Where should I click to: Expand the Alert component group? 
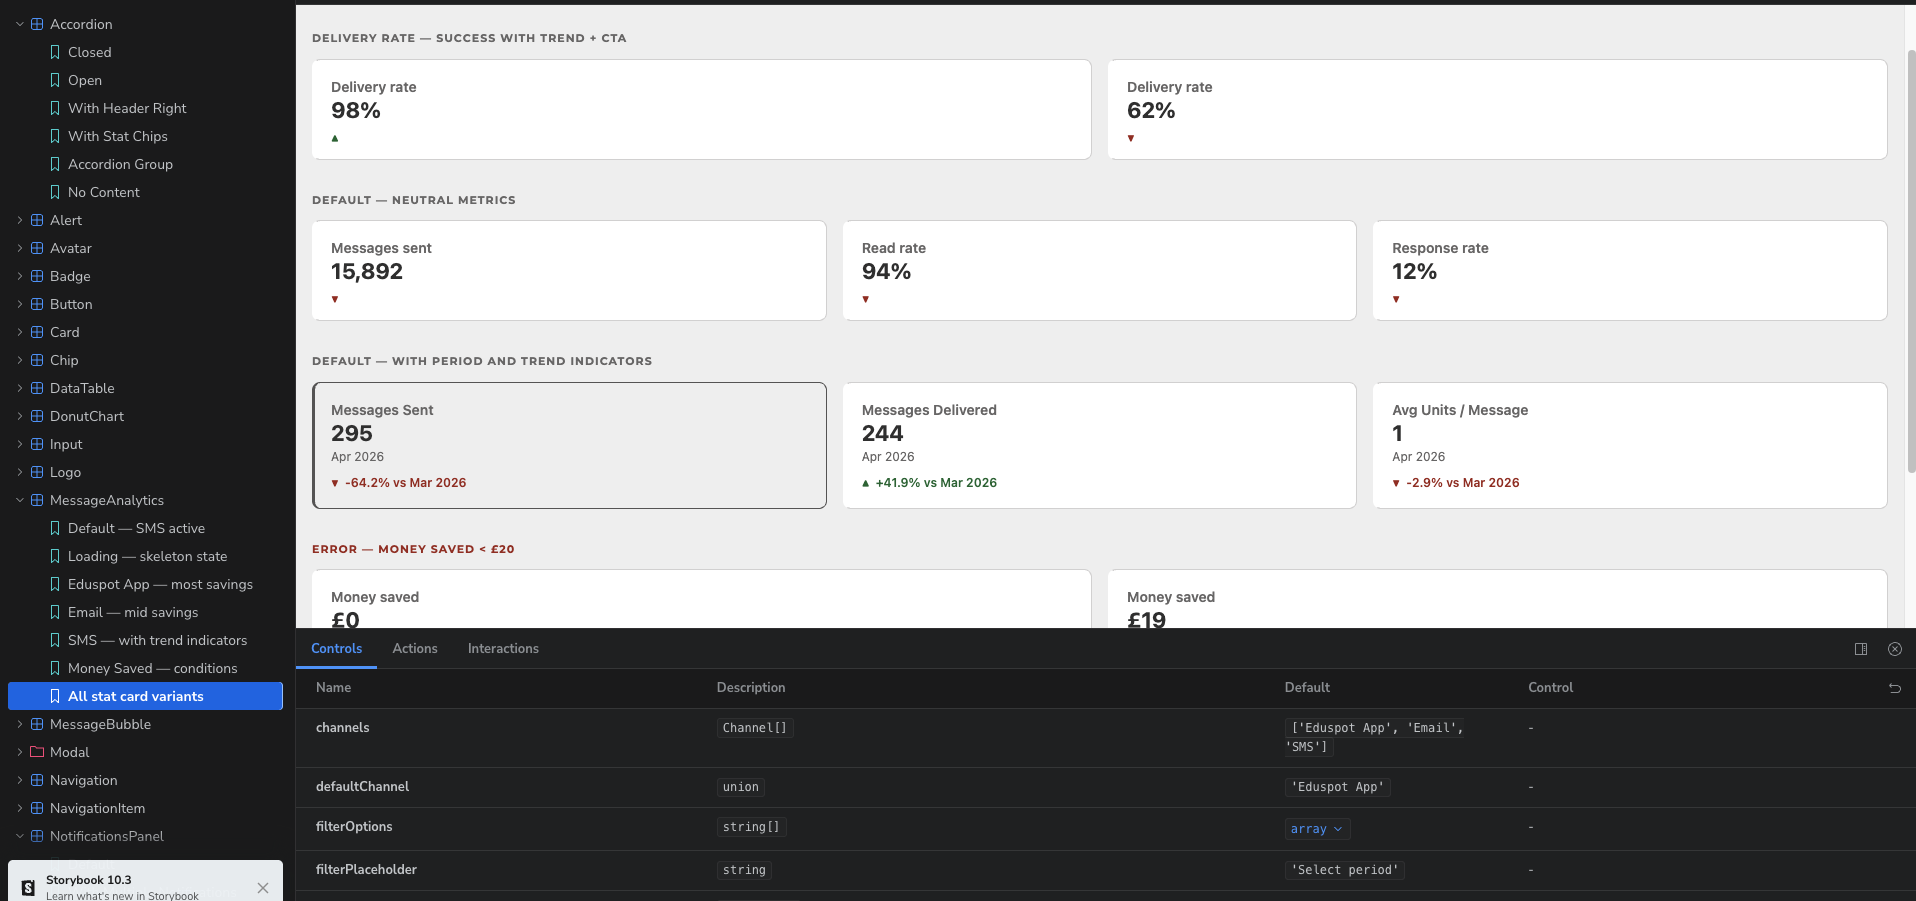(19, 220)
